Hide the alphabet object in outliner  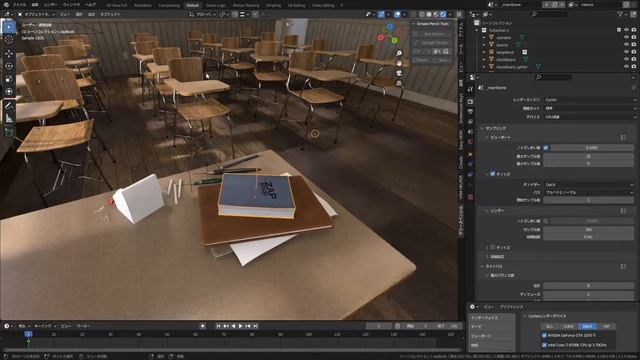[626, 38]
